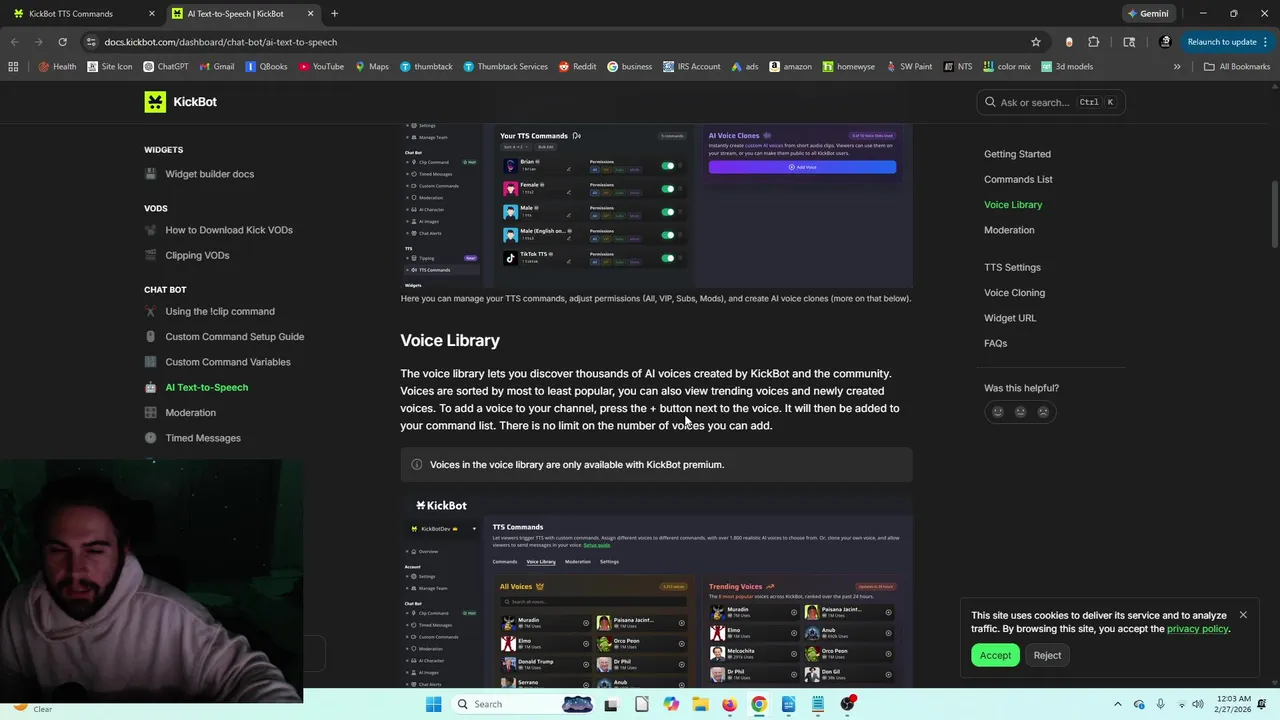
Task: Jump to FAQs section
Action: [x=995, y=343]
